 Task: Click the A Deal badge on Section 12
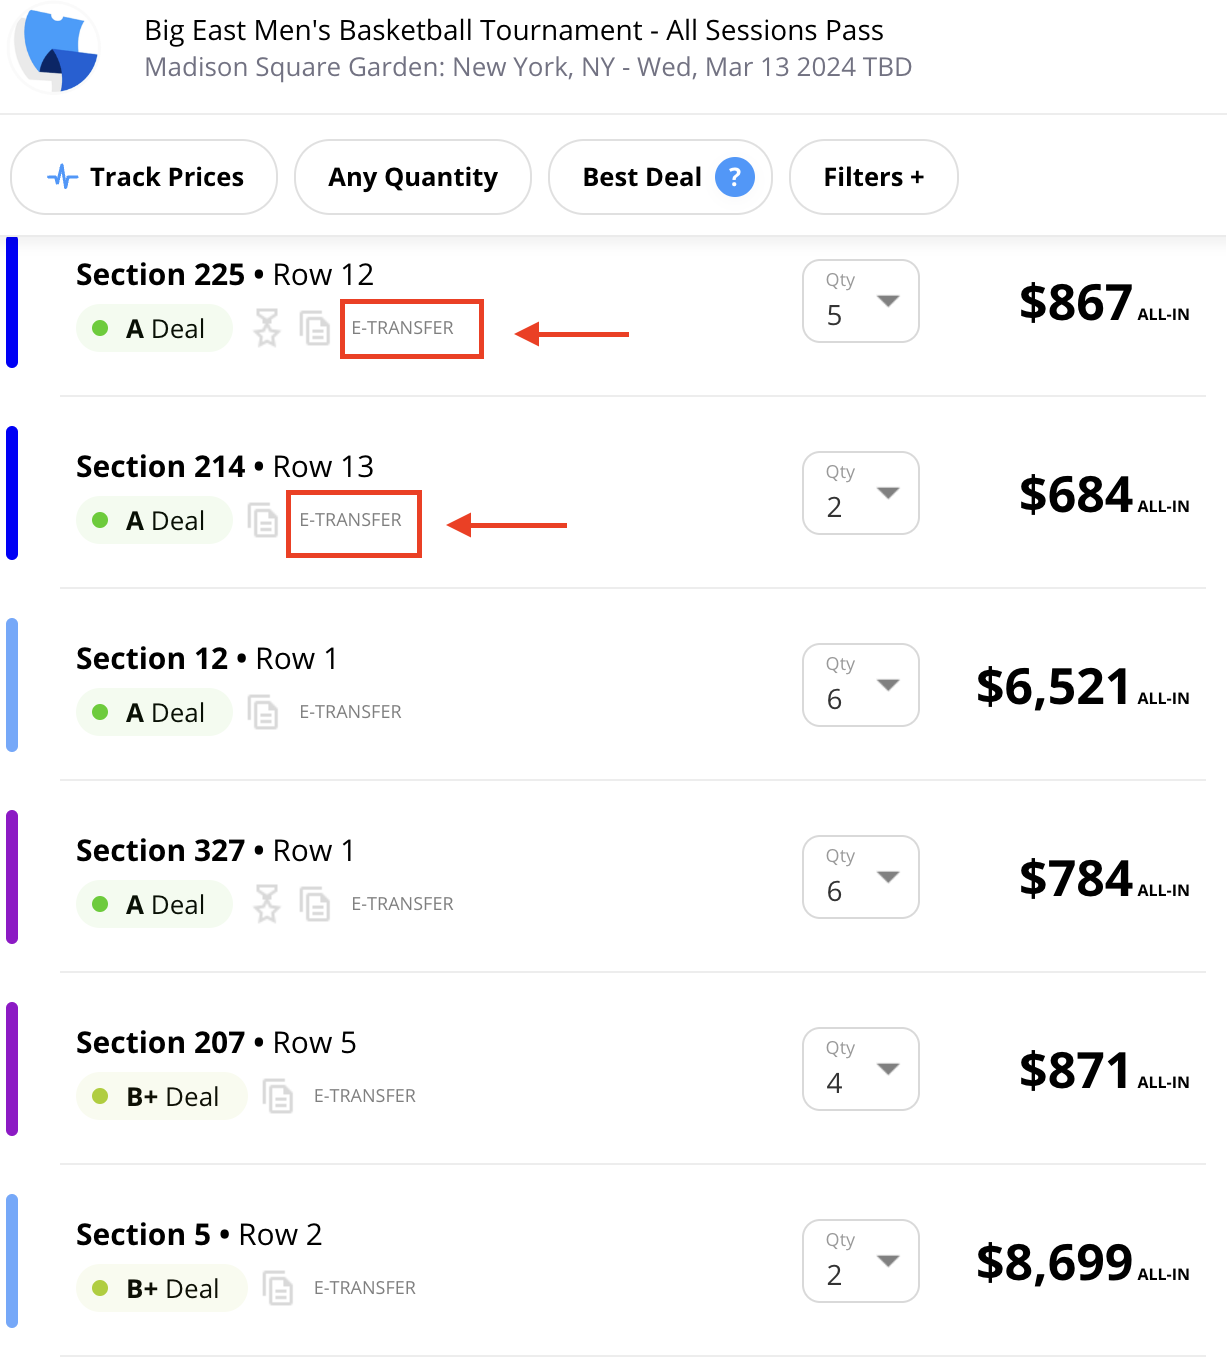(154, 713)
